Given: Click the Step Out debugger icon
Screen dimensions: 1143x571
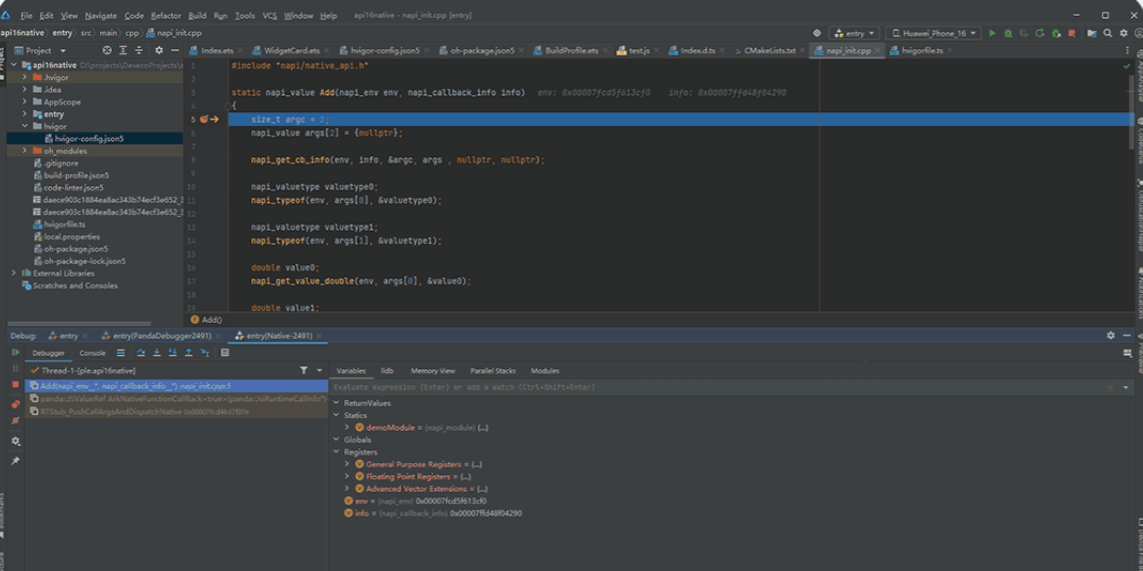Looking at the screenshot, I should (x=189, y=353).
